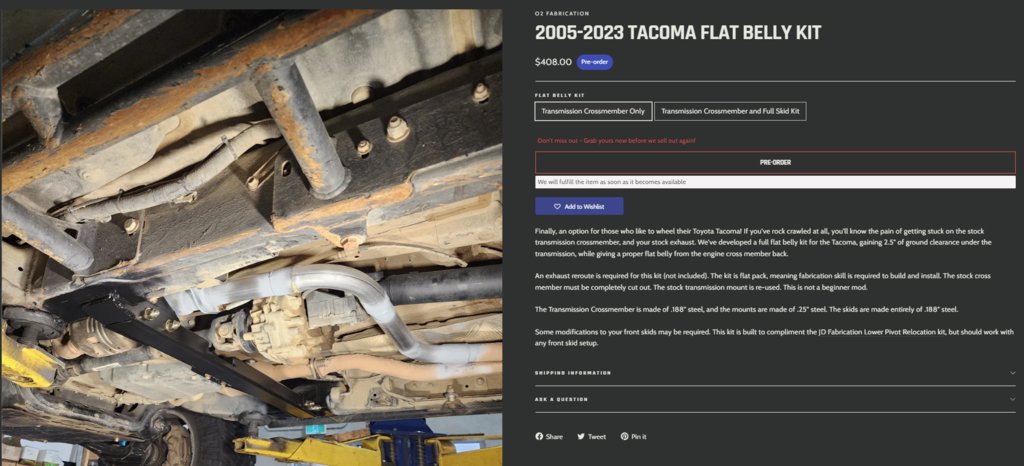1024x466 pixels.
Task: Click the Tweet link text
Action: tap(596, 437)
